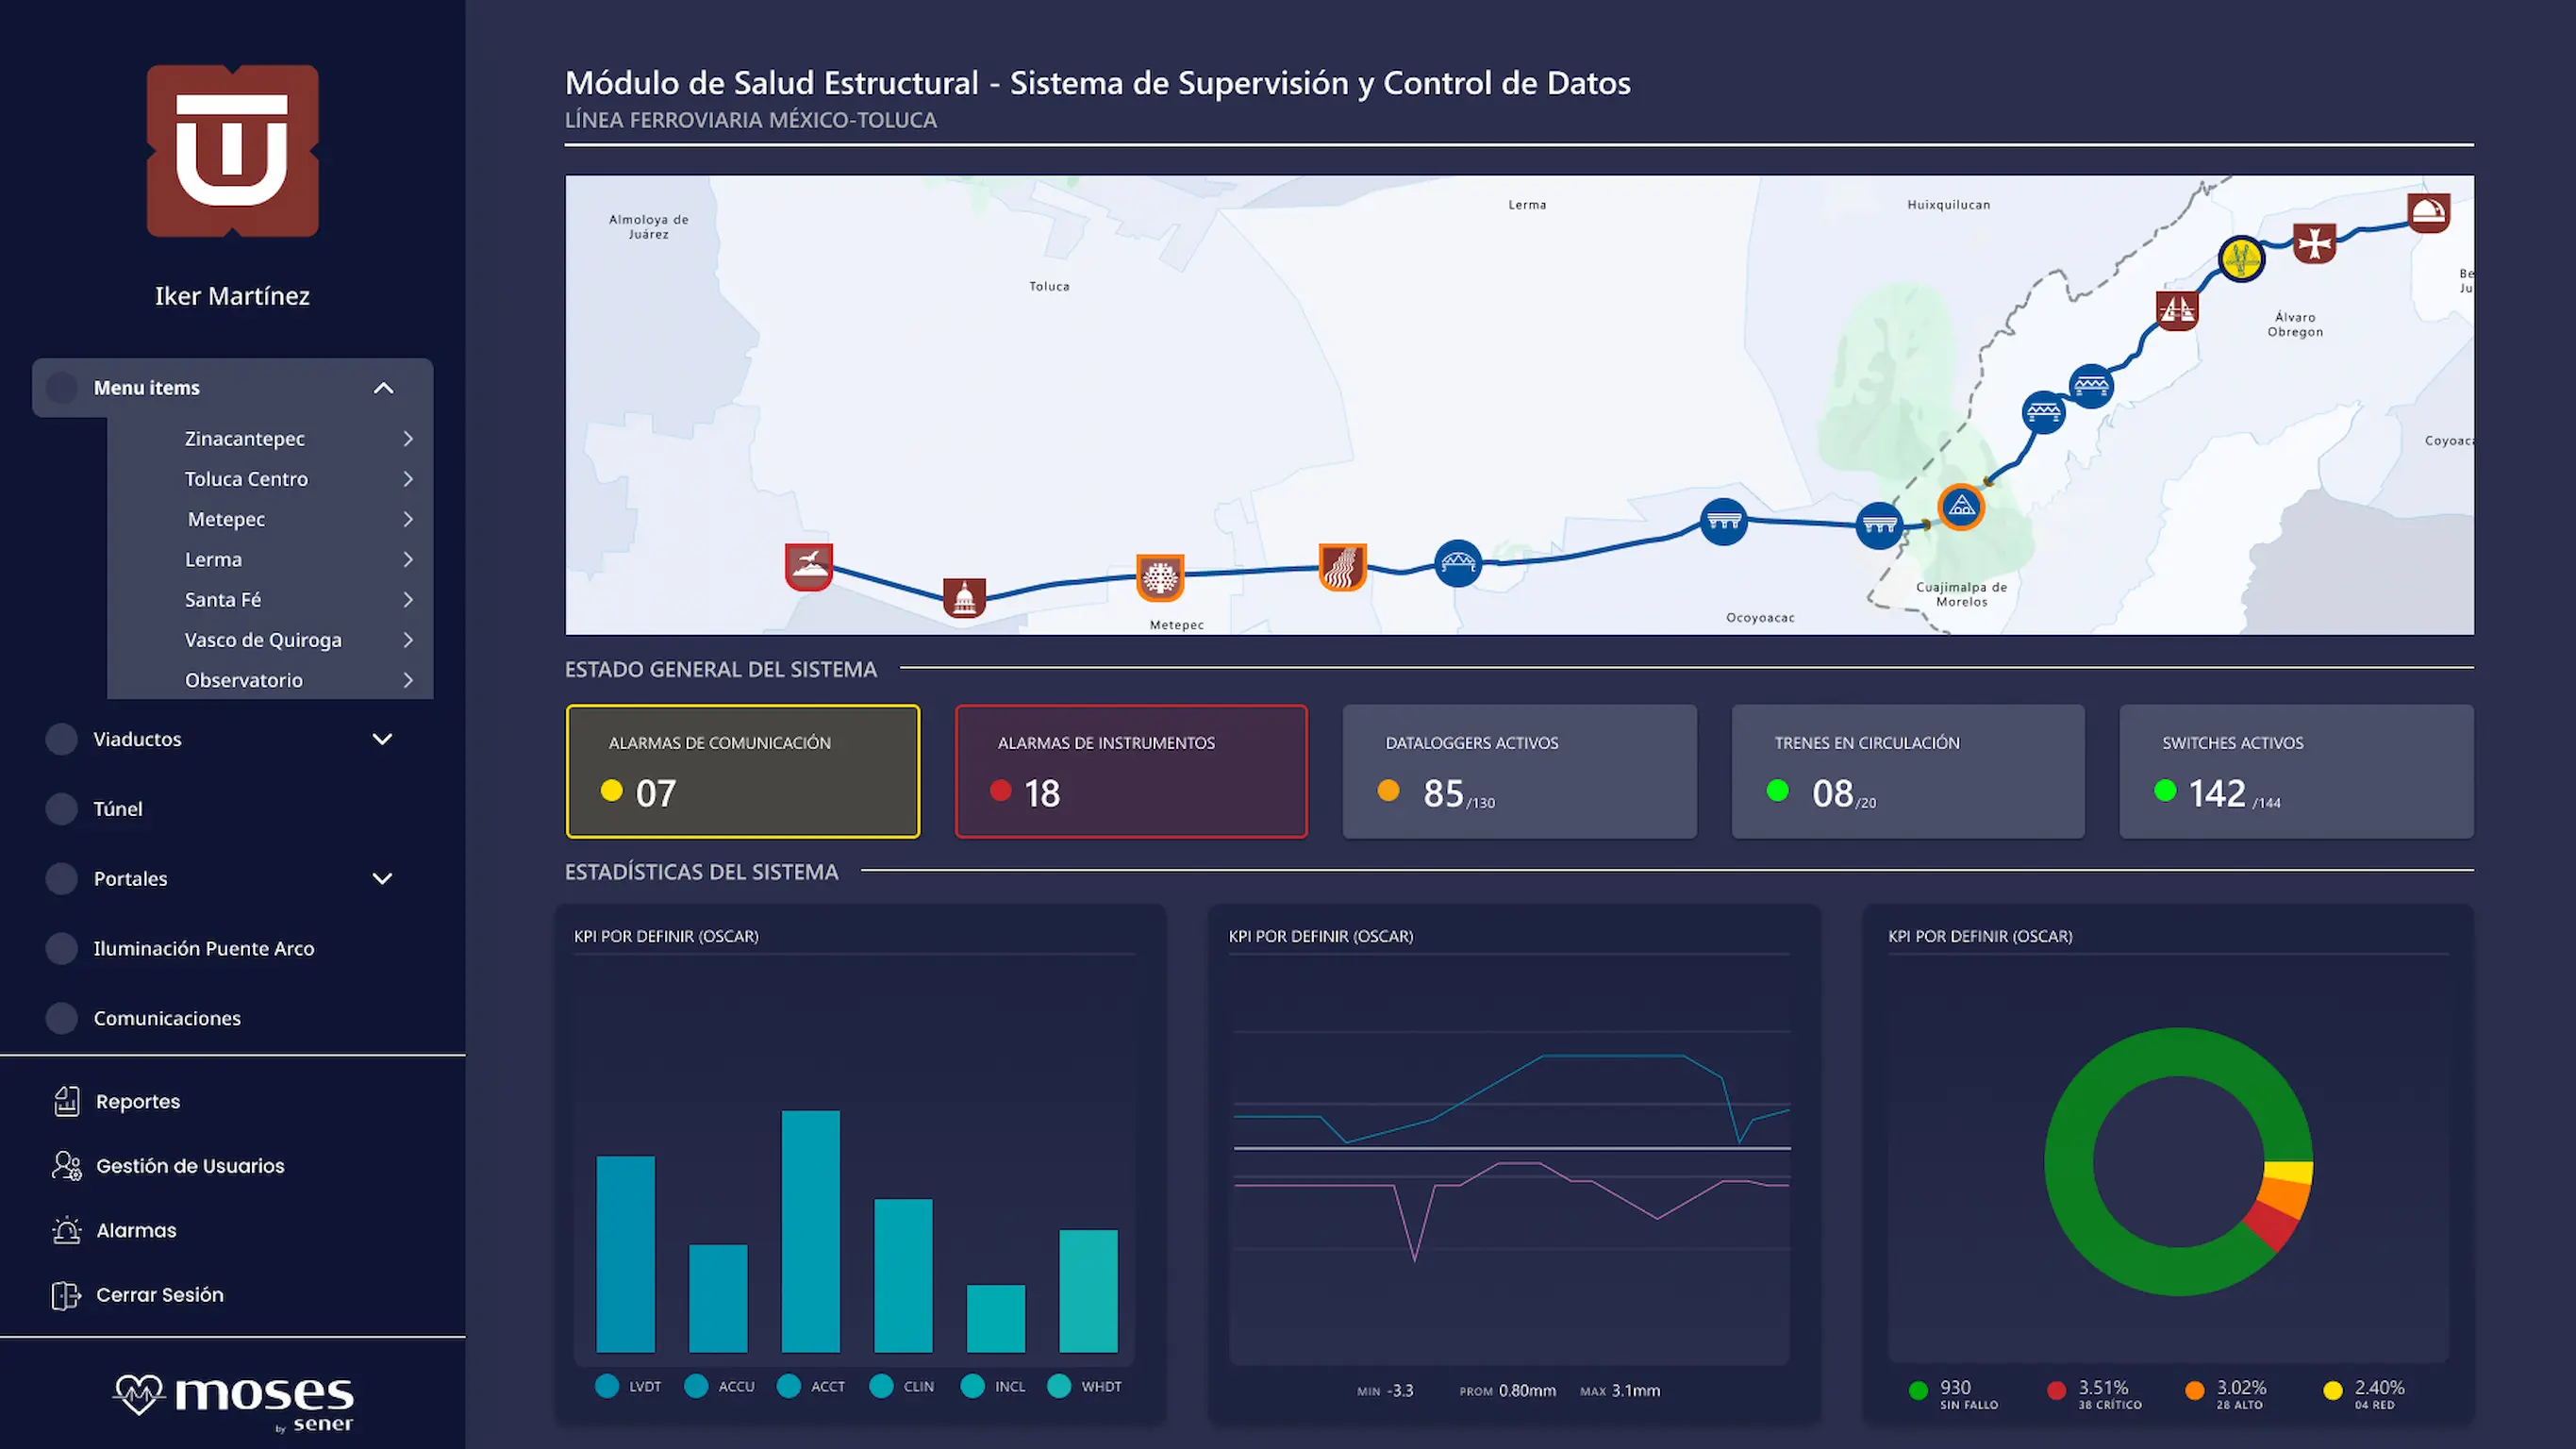Click the Cerrar Sesión exit icon

[x=67, y=1295]
